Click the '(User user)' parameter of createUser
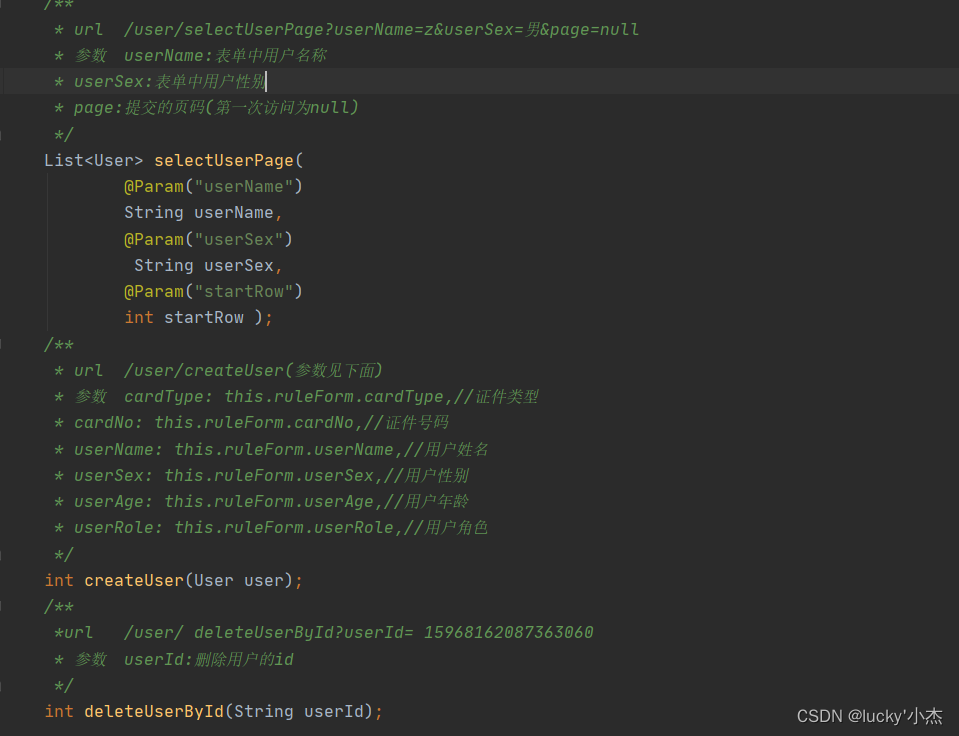This screenshot has width=959, height=736. coord(239,580)
